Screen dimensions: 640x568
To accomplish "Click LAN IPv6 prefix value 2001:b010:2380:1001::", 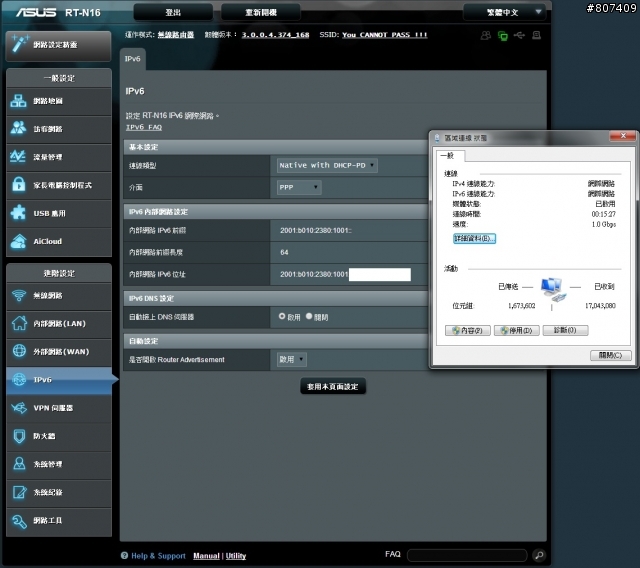I will click(x=316, y=231).
